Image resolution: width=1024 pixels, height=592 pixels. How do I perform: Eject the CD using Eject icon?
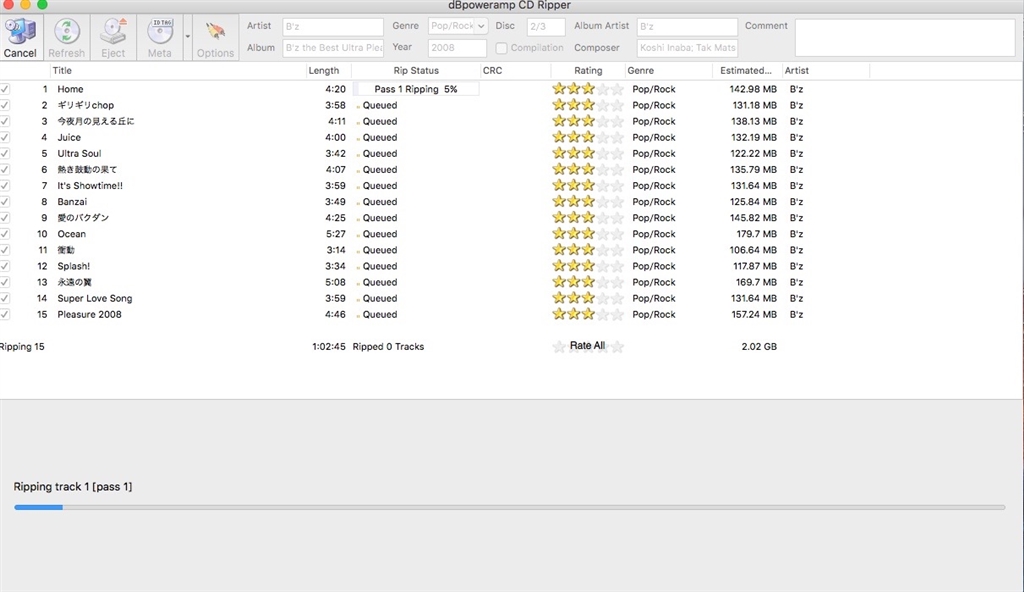(x=113, y=38)
